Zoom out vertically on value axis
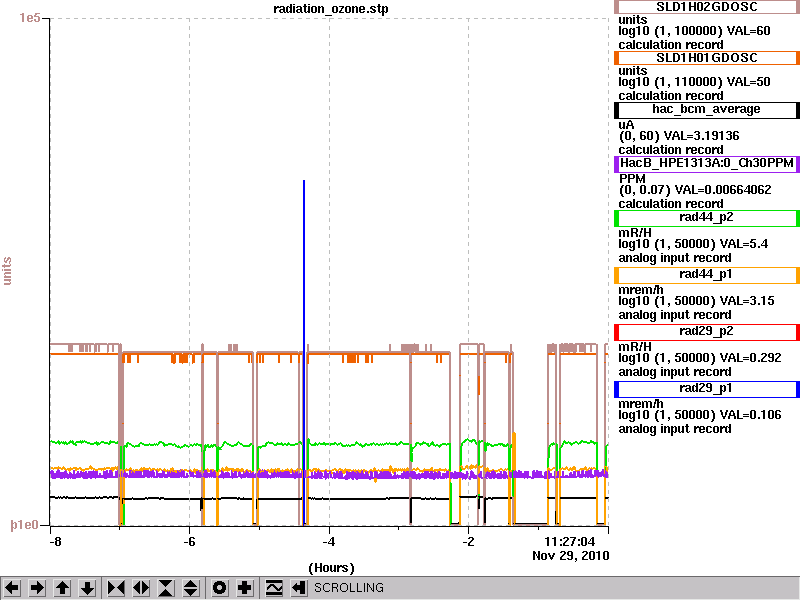Screen dimensions: 800x600 click(x=191, y=588)
